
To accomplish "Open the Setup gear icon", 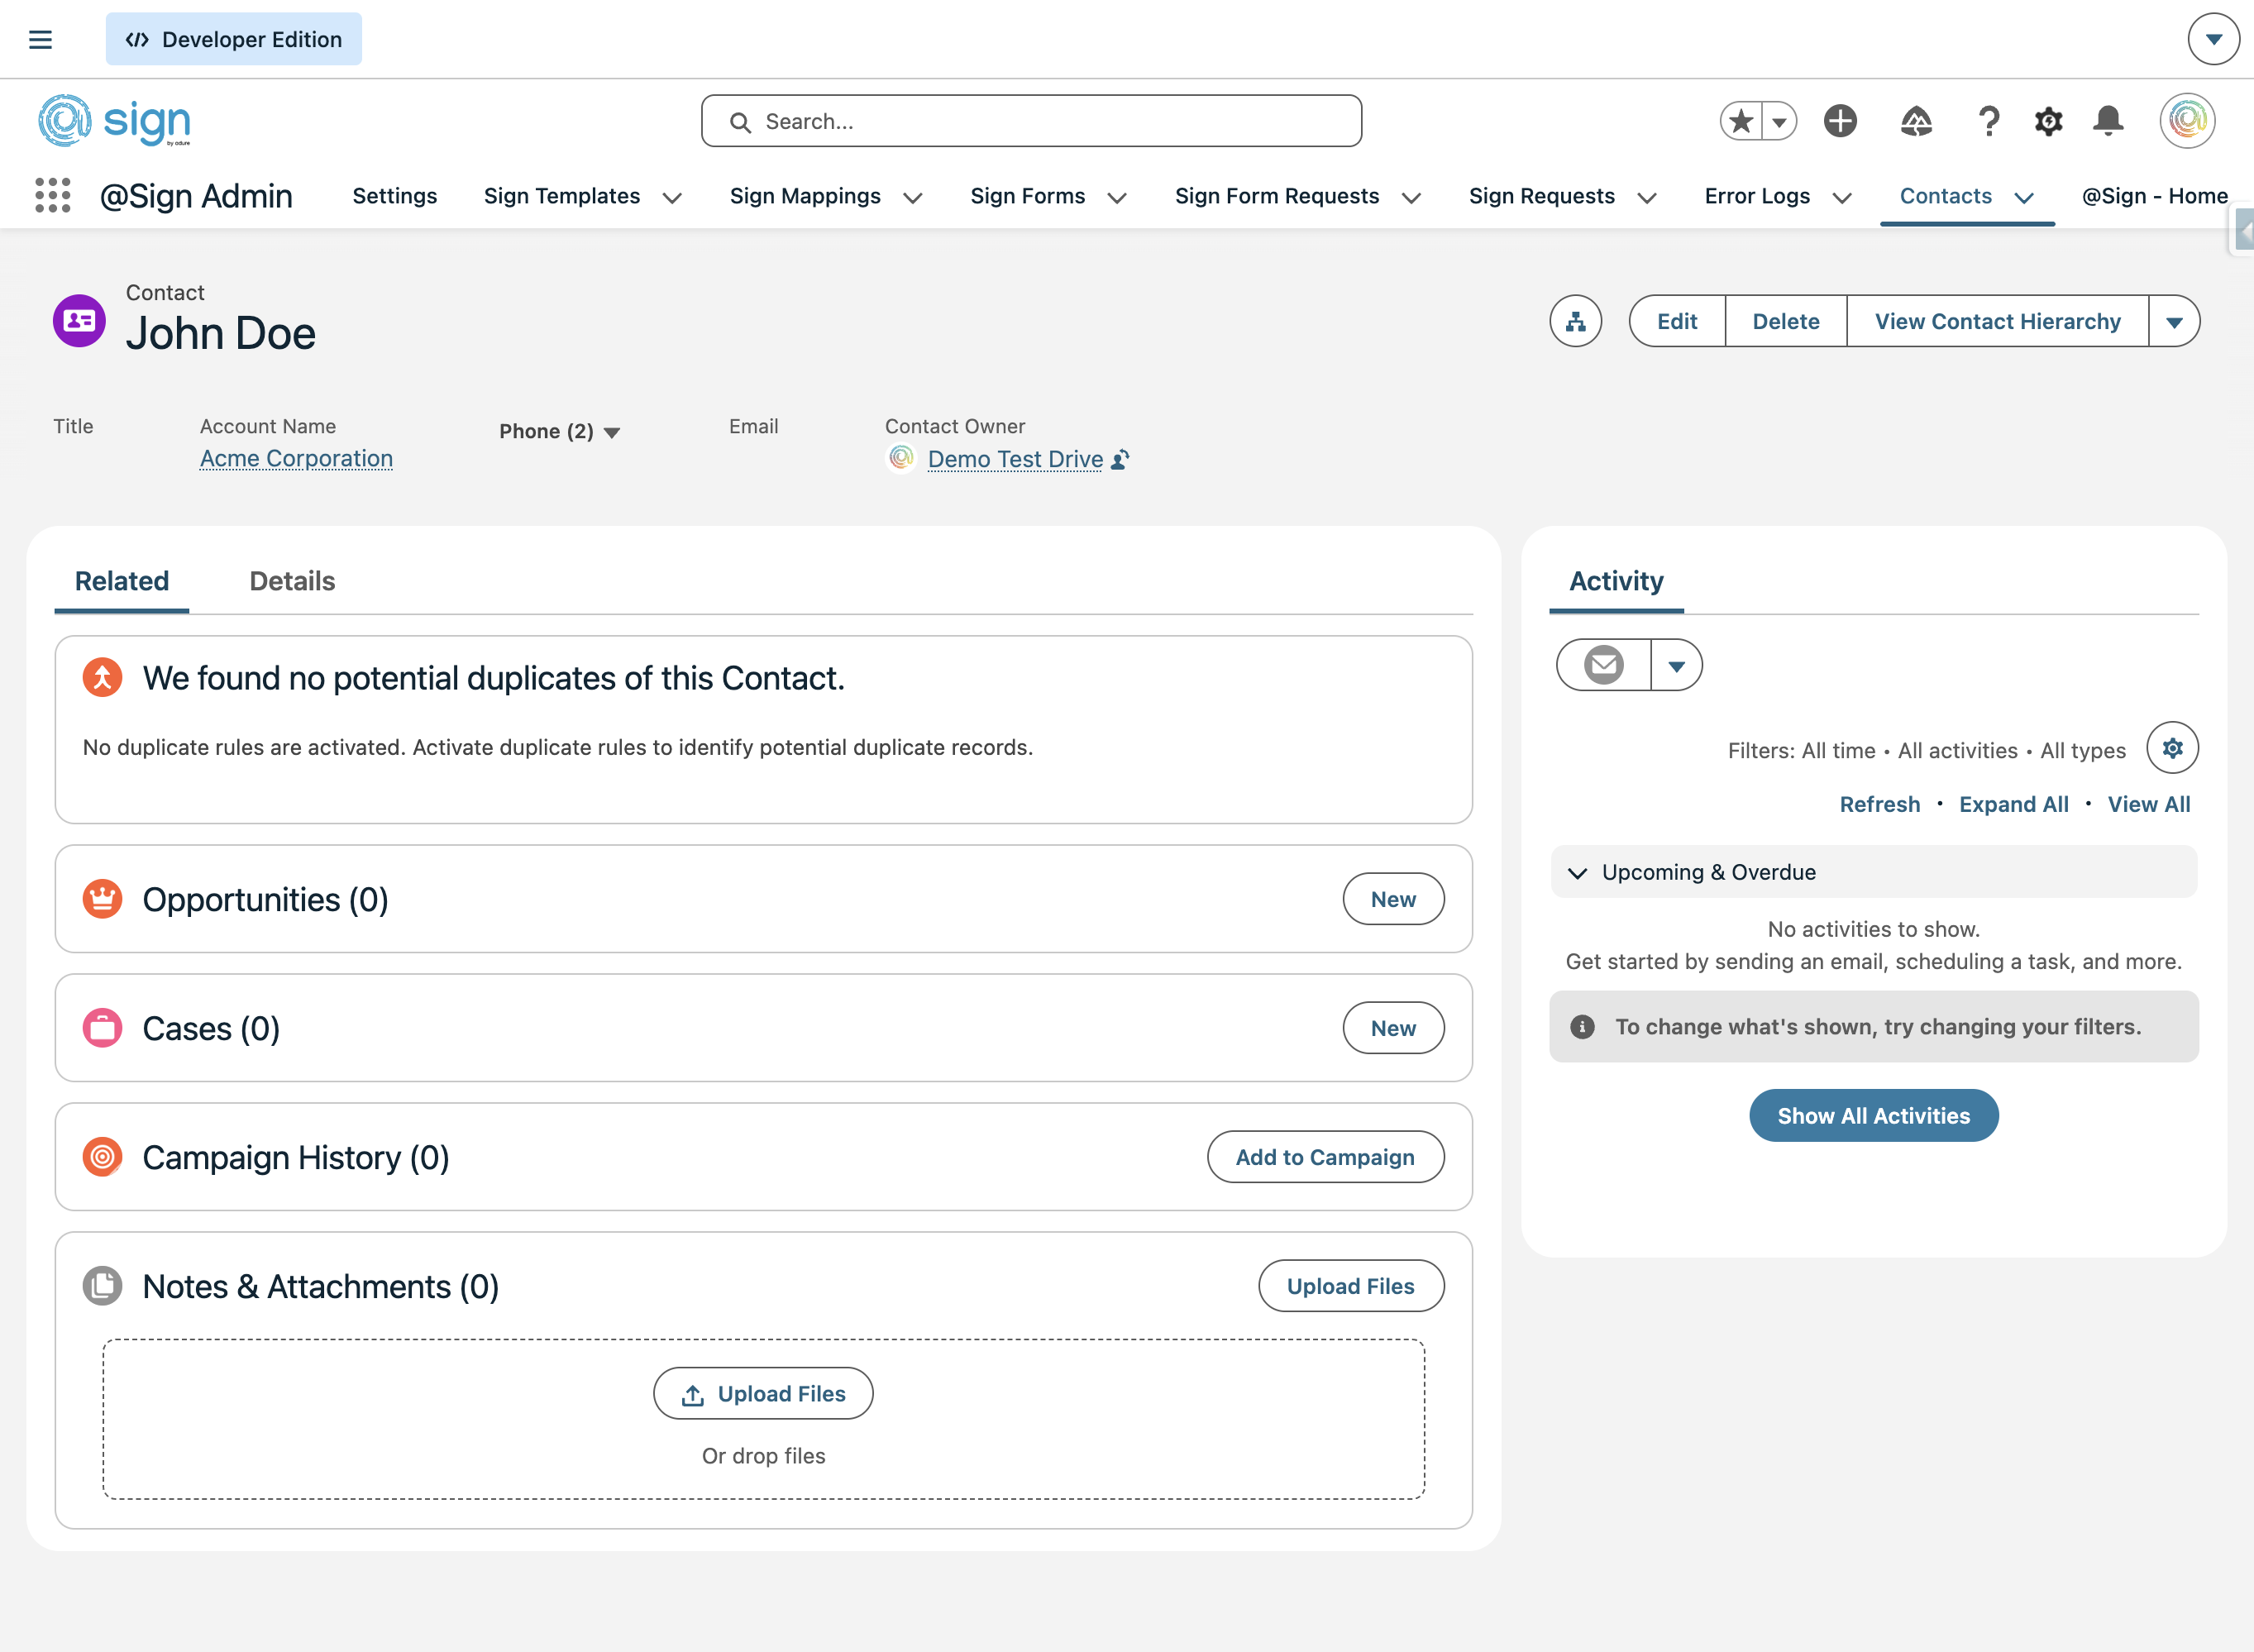I will [2048, 121].
